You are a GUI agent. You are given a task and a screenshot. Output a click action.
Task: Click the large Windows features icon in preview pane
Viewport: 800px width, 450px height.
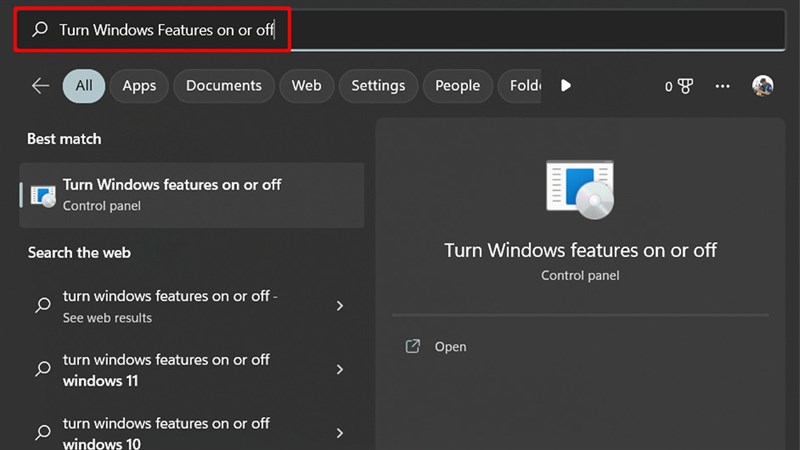(580, 189)
